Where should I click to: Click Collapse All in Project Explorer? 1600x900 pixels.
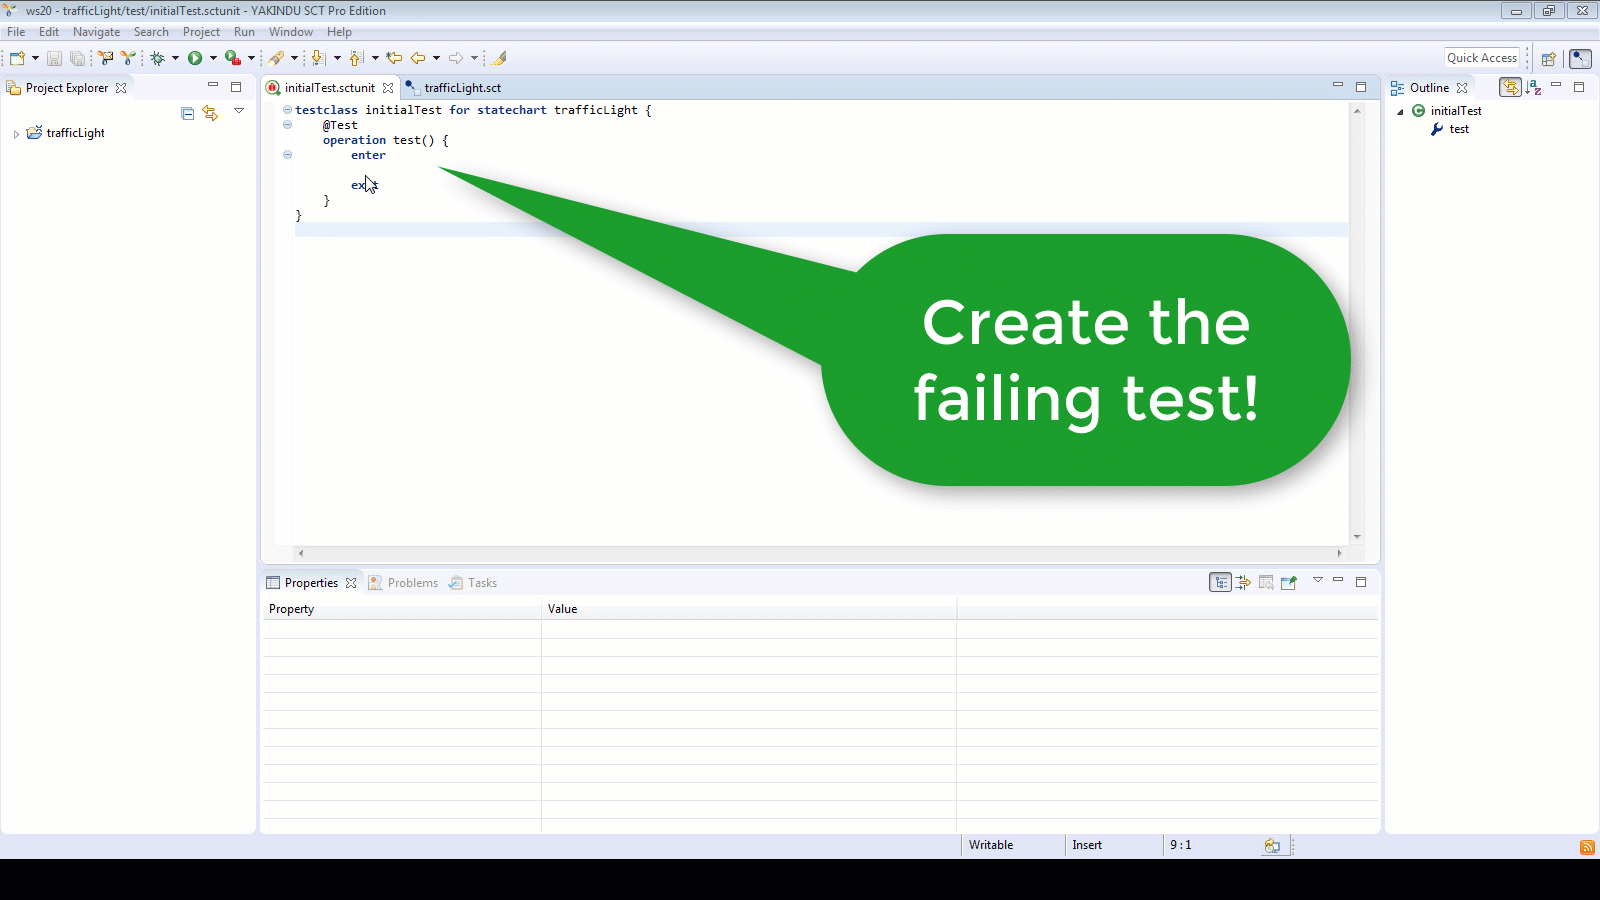click(187, 113)
